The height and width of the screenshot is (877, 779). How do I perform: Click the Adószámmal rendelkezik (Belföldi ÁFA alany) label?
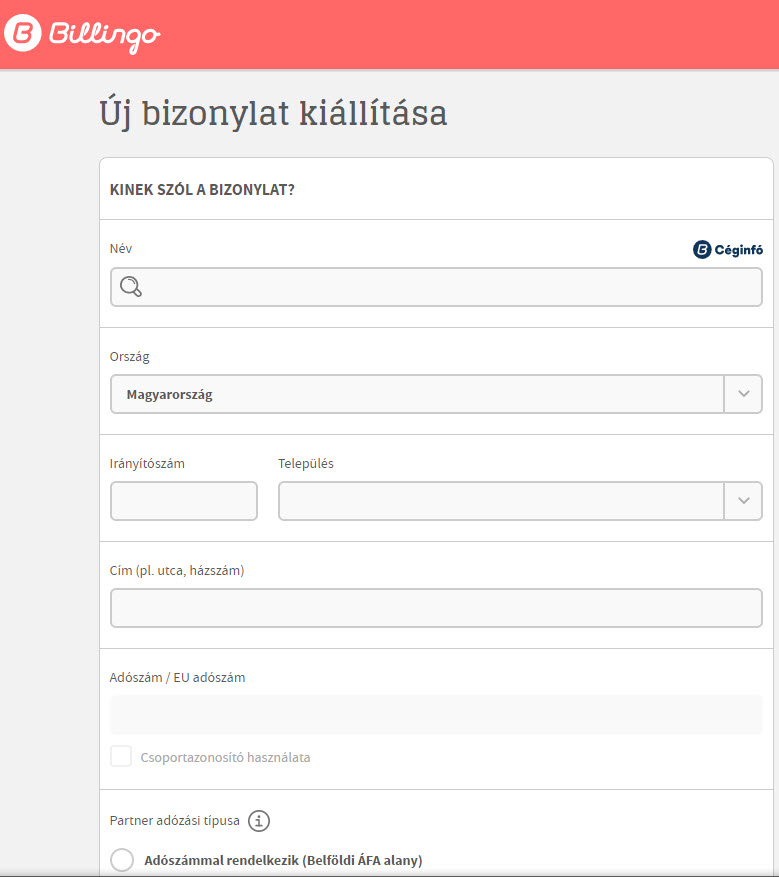pos(283,860)
